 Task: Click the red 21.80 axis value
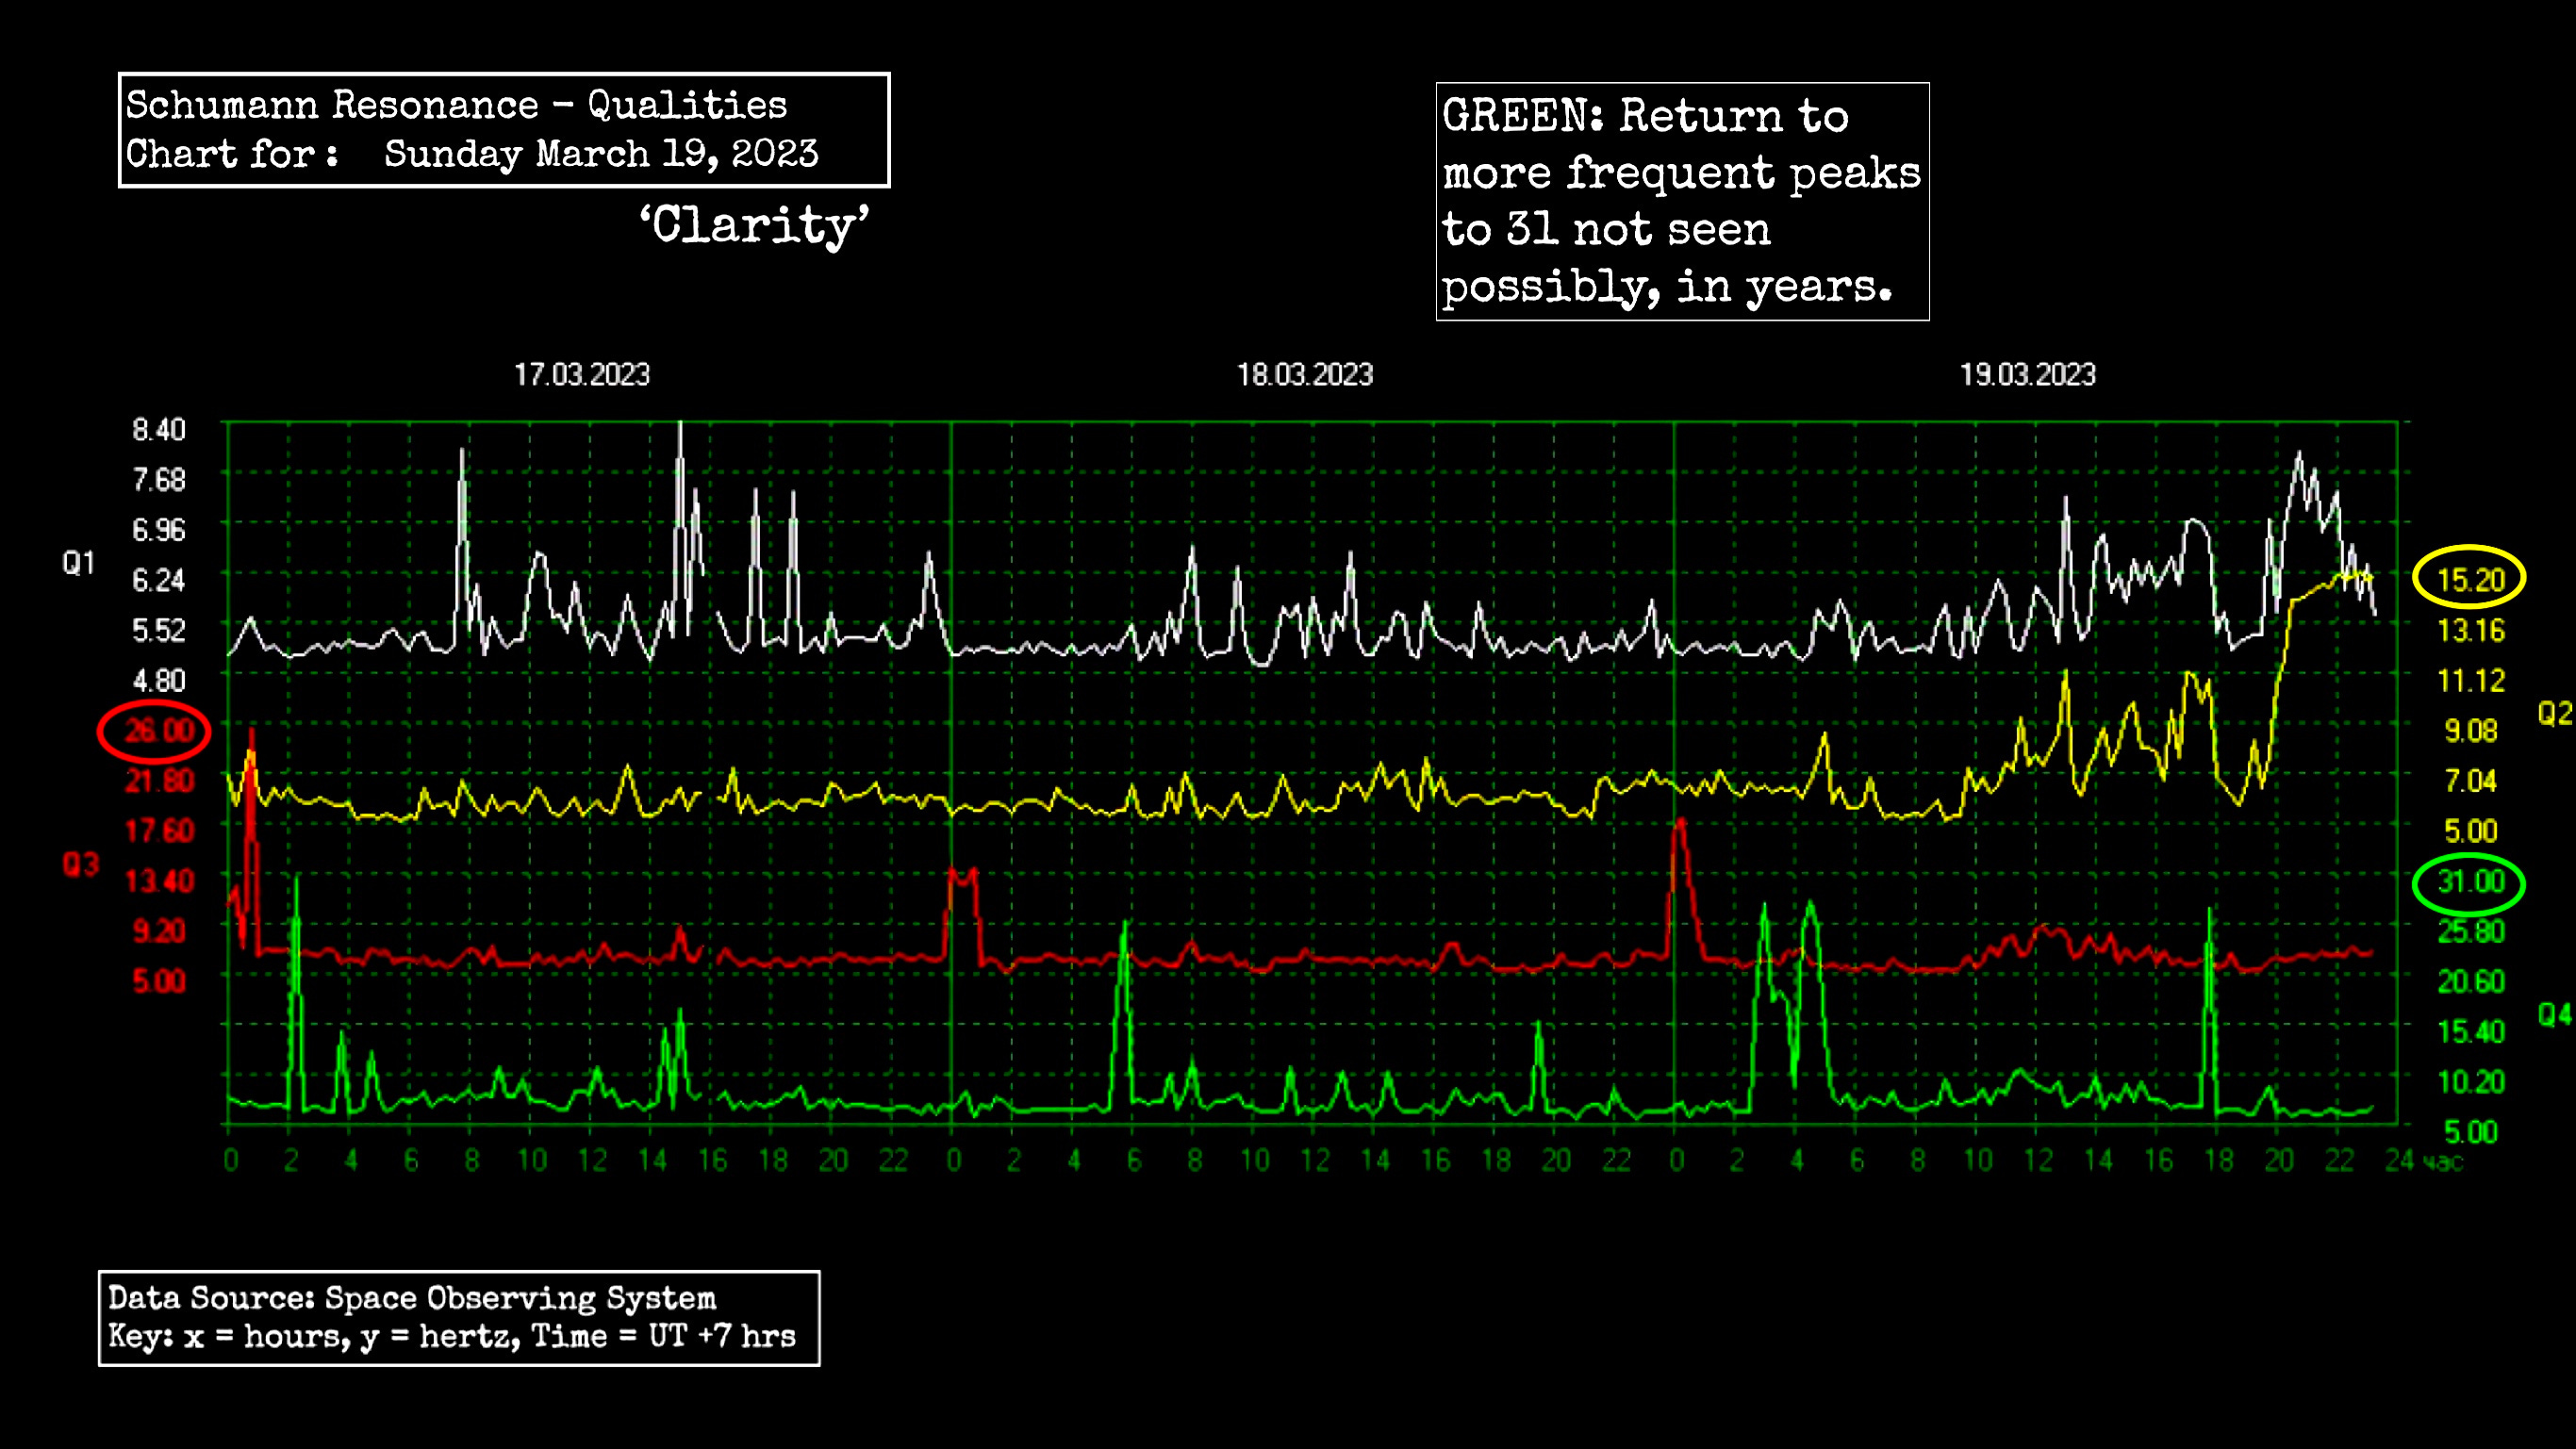click(x=159, y=781)
